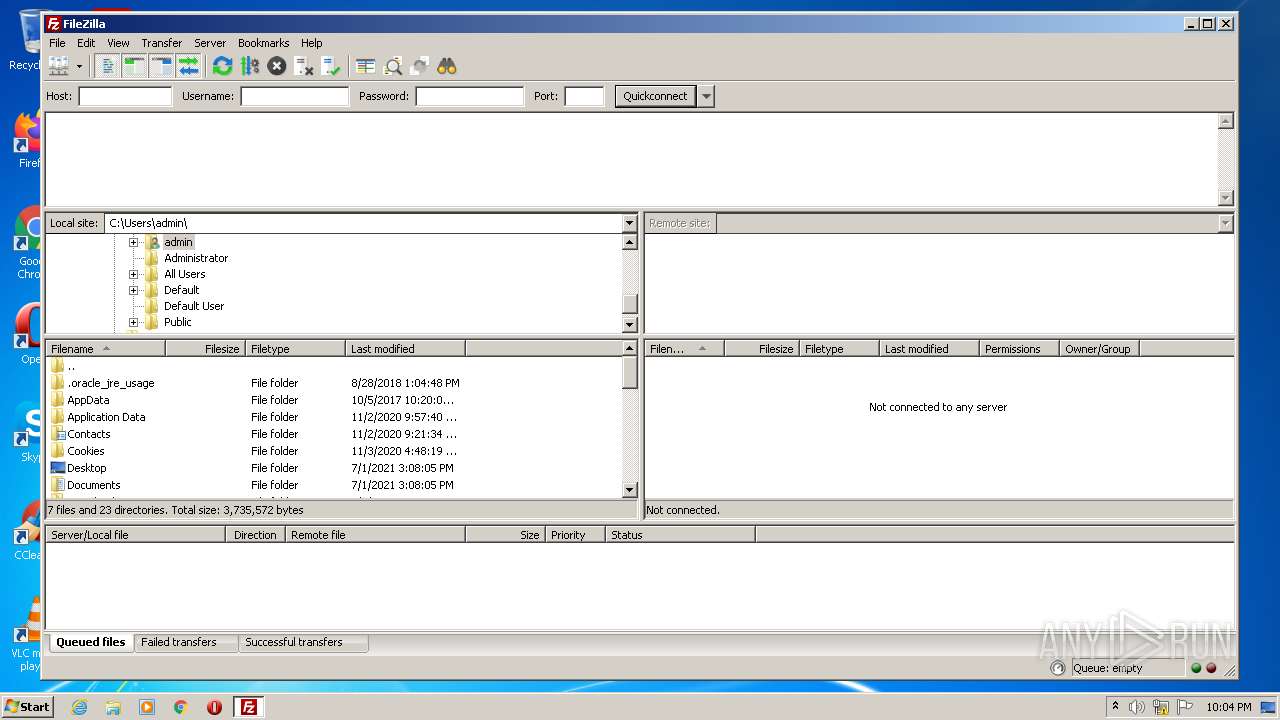Open Local site path dropdown
Screen dimensions: 1280x720
coord(629,223)
